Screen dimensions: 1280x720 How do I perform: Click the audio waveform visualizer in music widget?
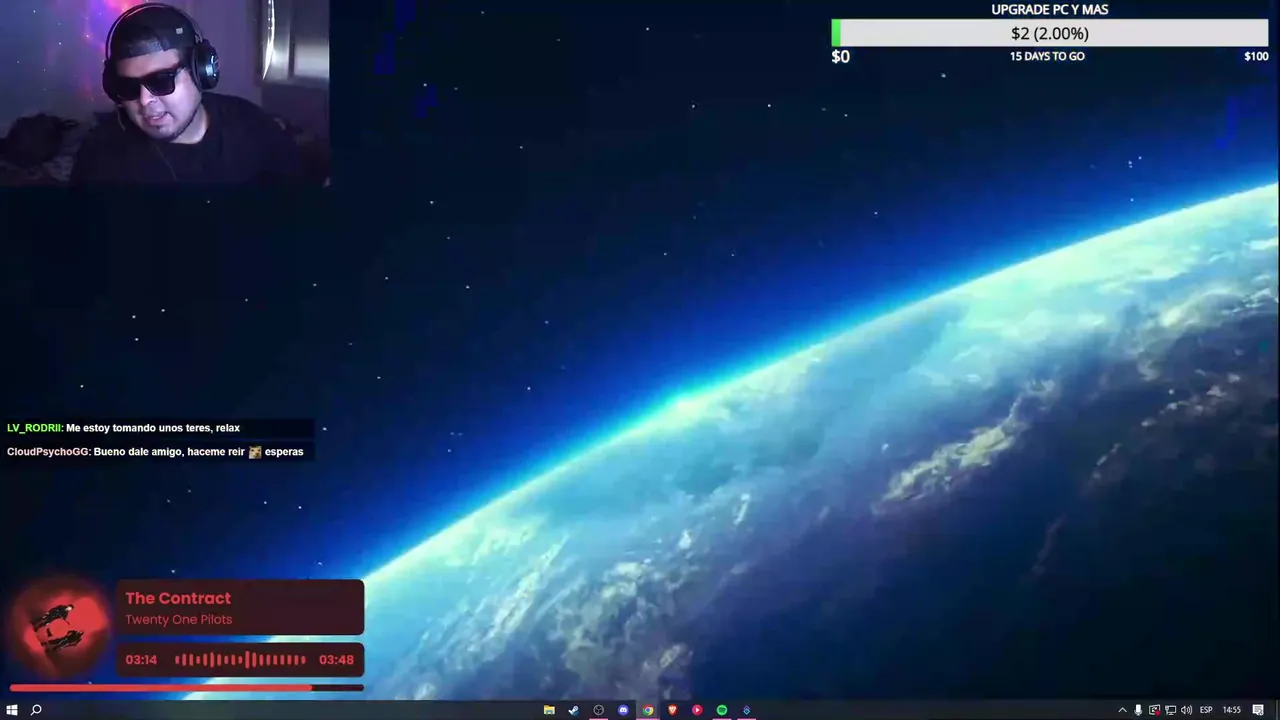click(x=240, y=660)
